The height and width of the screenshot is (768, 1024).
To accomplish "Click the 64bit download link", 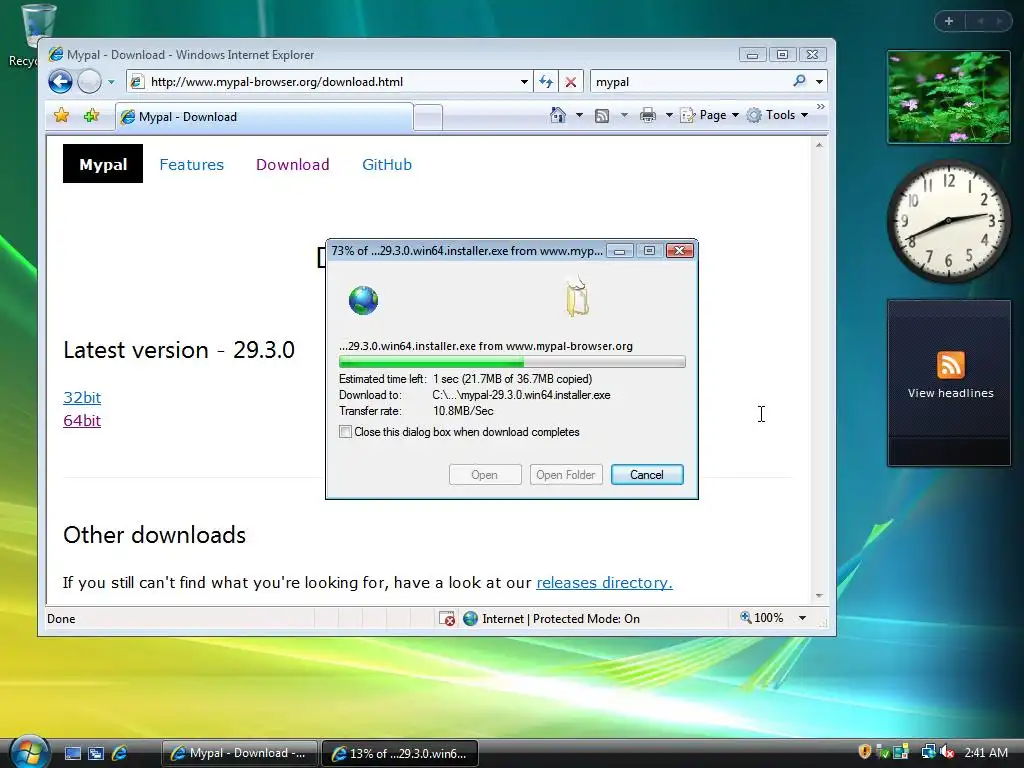I will [x=82, y=421].
